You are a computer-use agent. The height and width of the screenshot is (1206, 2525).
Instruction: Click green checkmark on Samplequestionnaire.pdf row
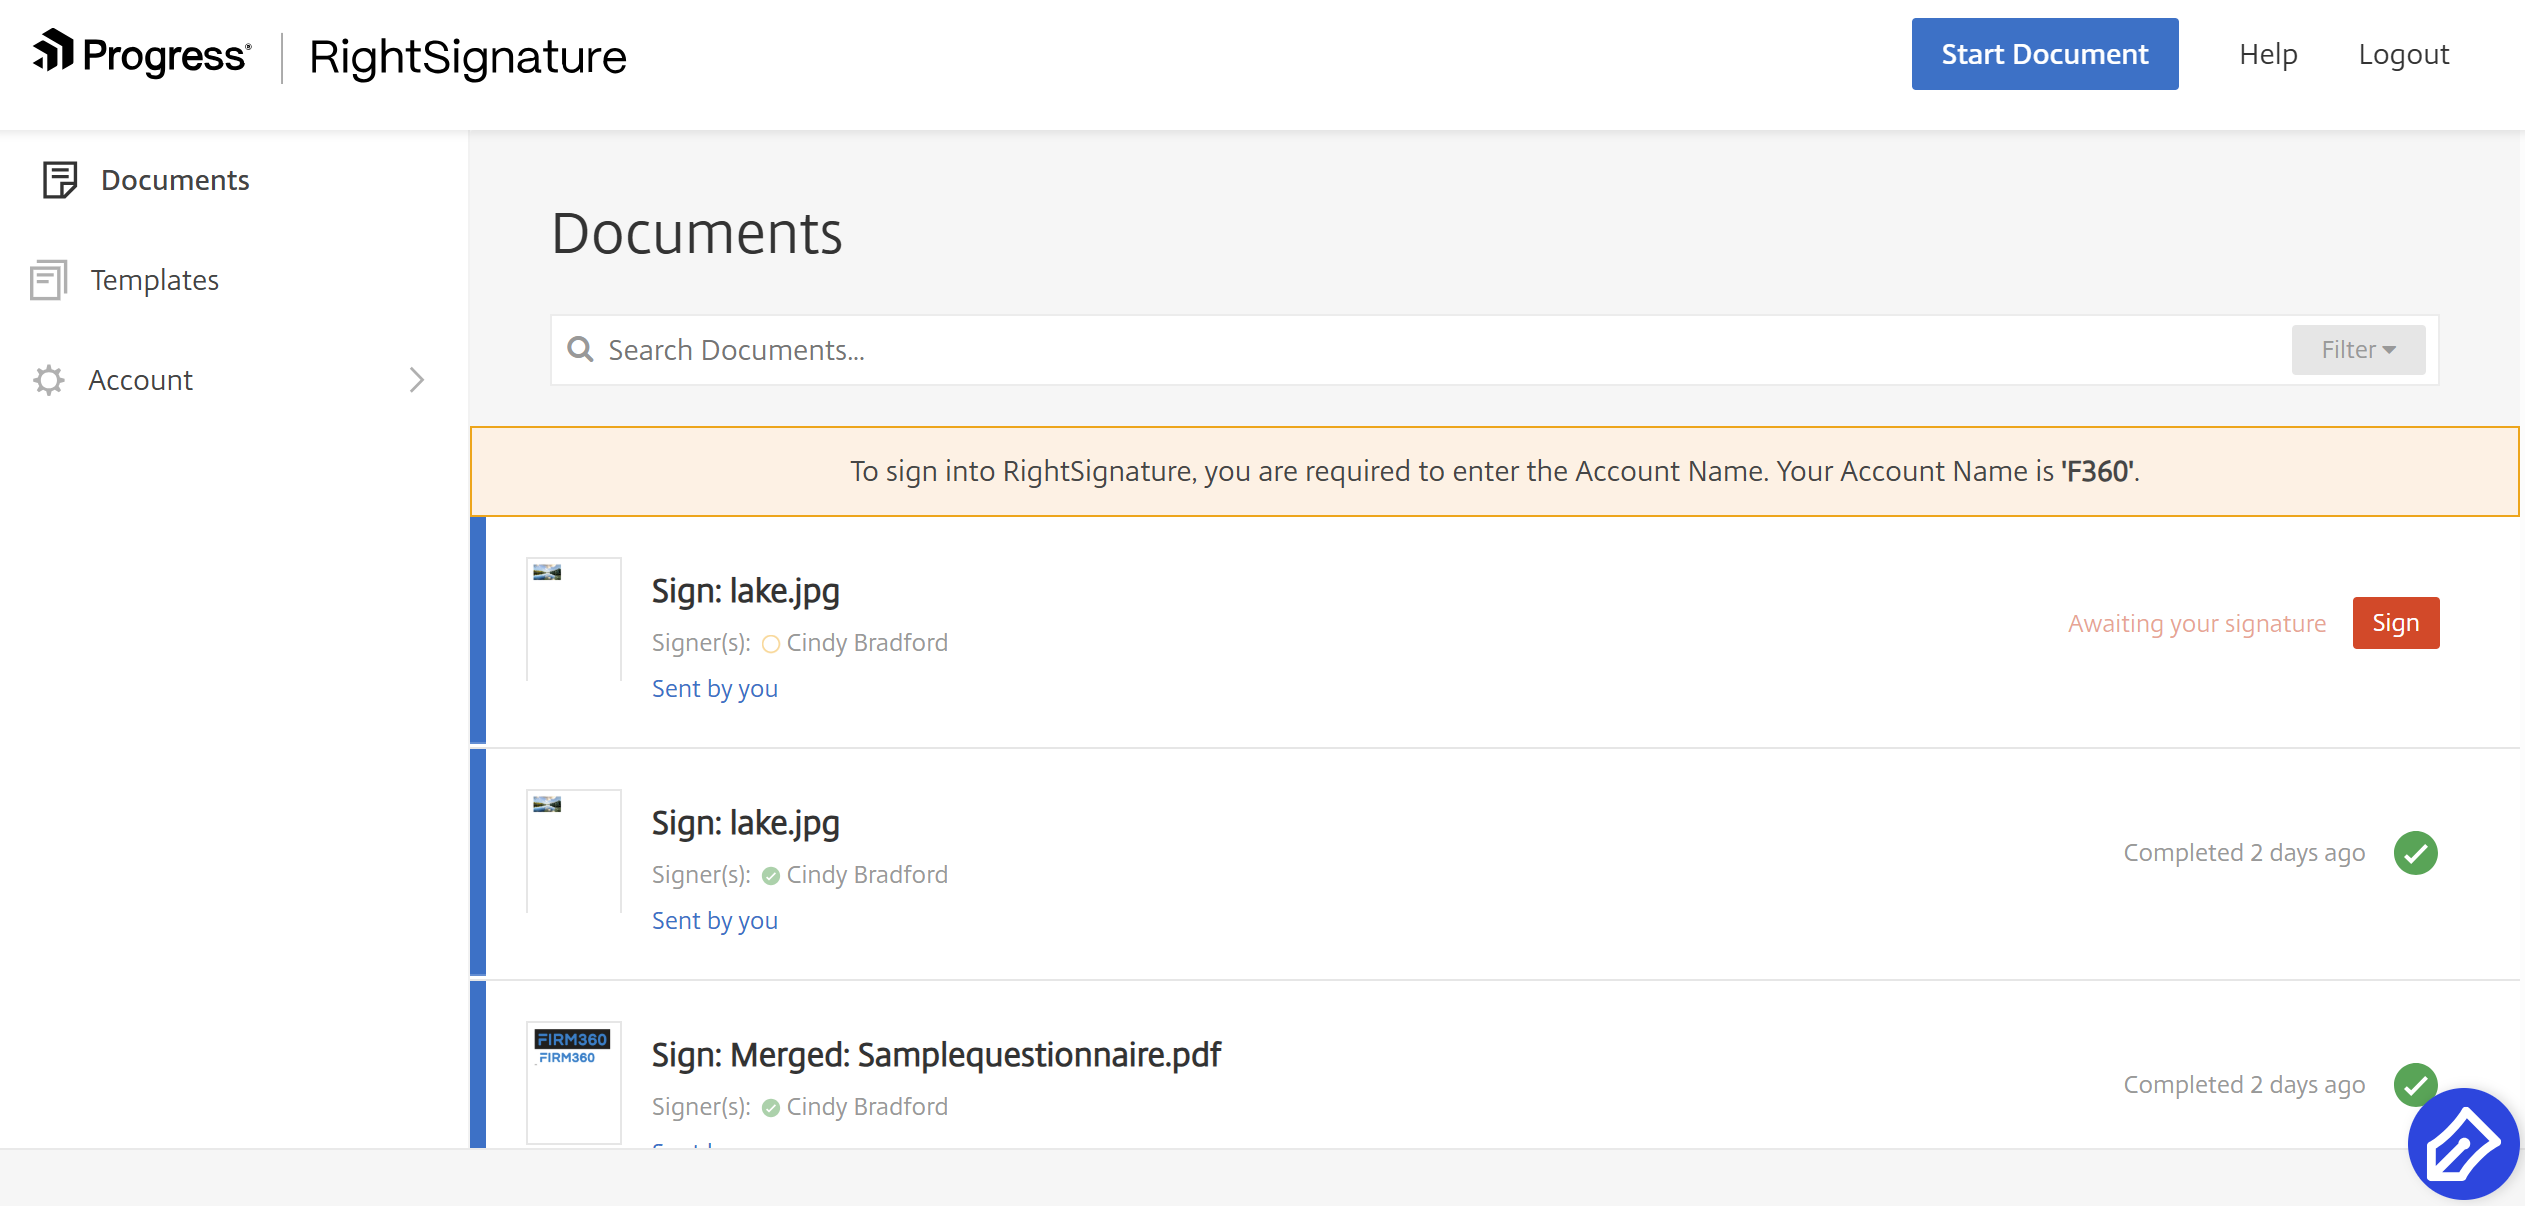coord(2412,1082)
